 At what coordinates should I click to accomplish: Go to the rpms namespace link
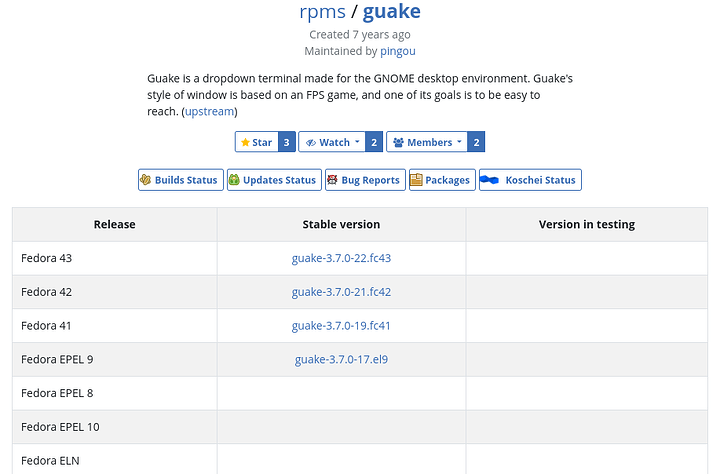322,12
